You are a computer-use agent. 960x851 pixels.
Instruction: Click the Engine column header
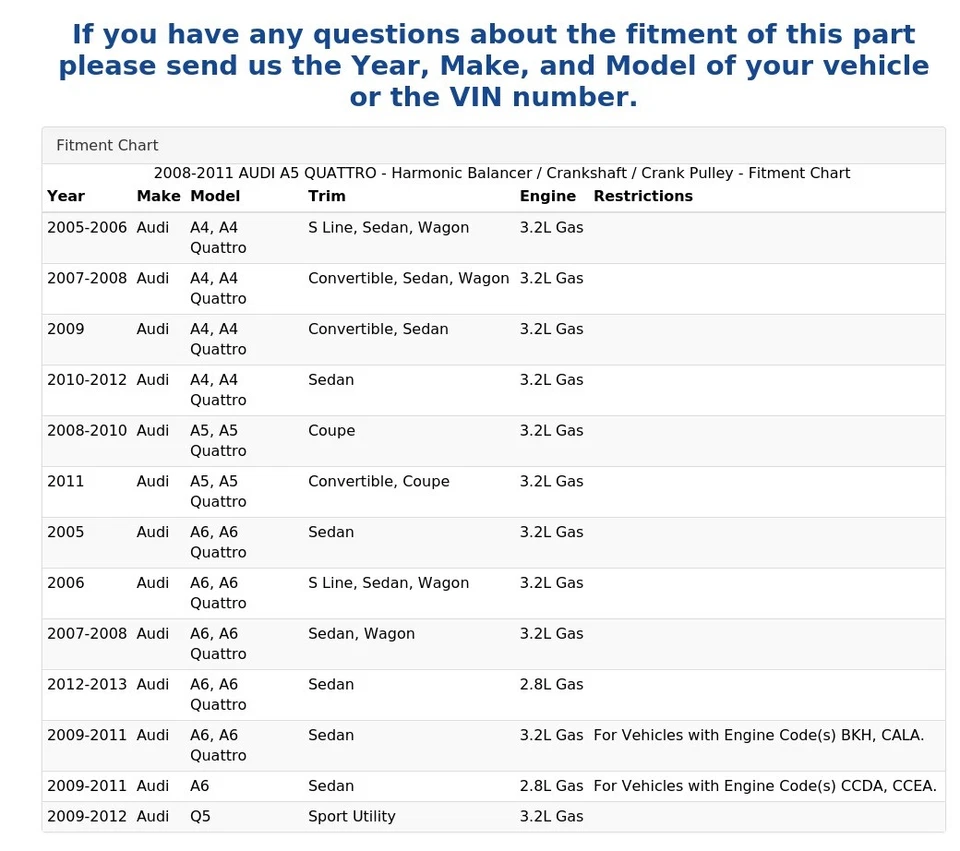pyautogui.click(x=547, y=196)
